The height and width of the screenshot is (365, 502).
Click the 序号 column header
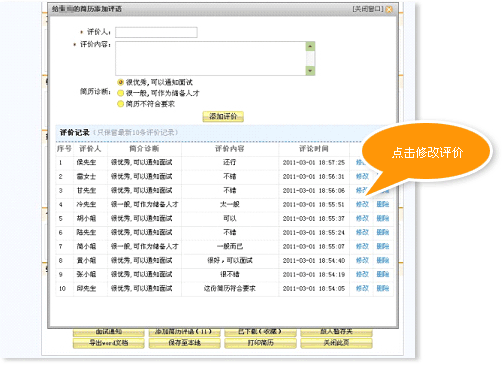[64, 149]
